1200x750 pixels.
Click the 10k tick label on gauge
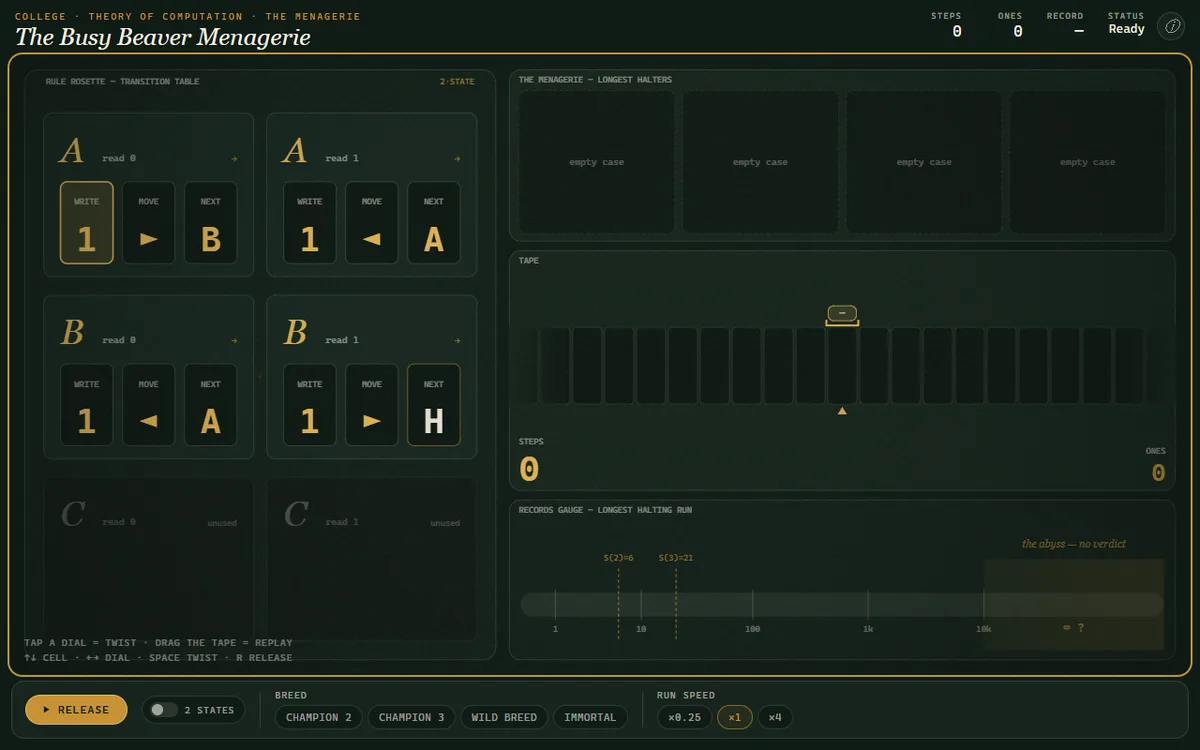(983, 629)
